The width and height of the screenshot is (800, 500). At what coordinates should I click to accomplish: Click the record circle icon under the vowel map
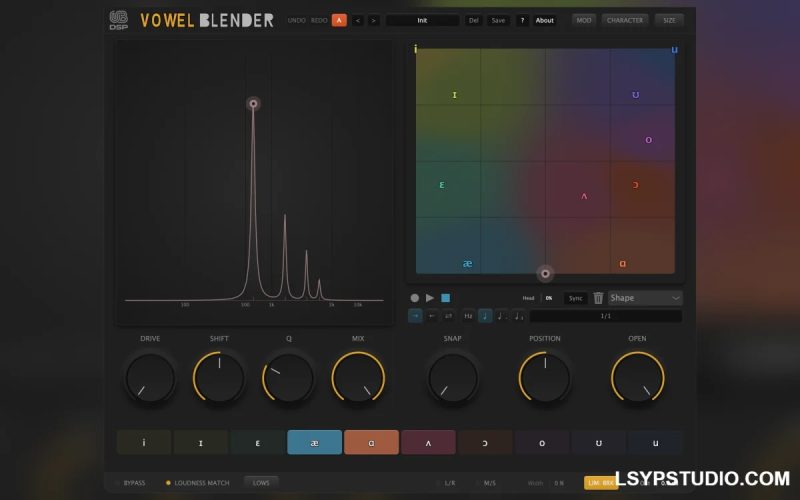coord(415,298)
